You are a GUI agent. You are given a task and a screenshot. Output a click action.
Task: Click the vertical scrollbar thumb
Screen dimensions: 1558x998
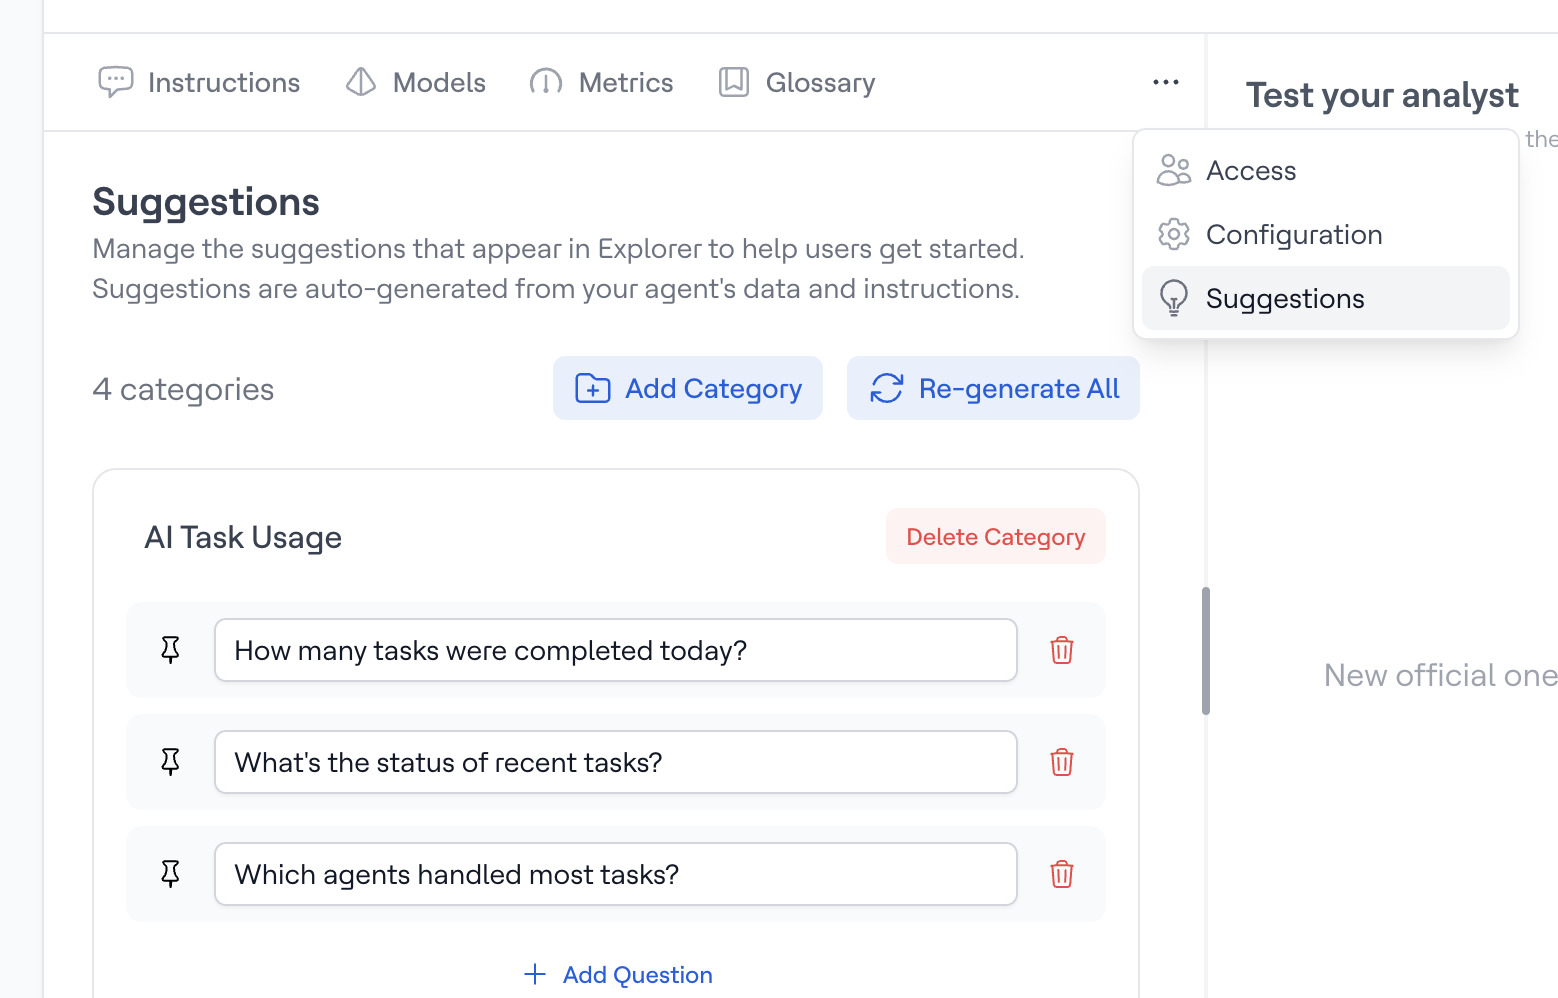coord(1206,650)
